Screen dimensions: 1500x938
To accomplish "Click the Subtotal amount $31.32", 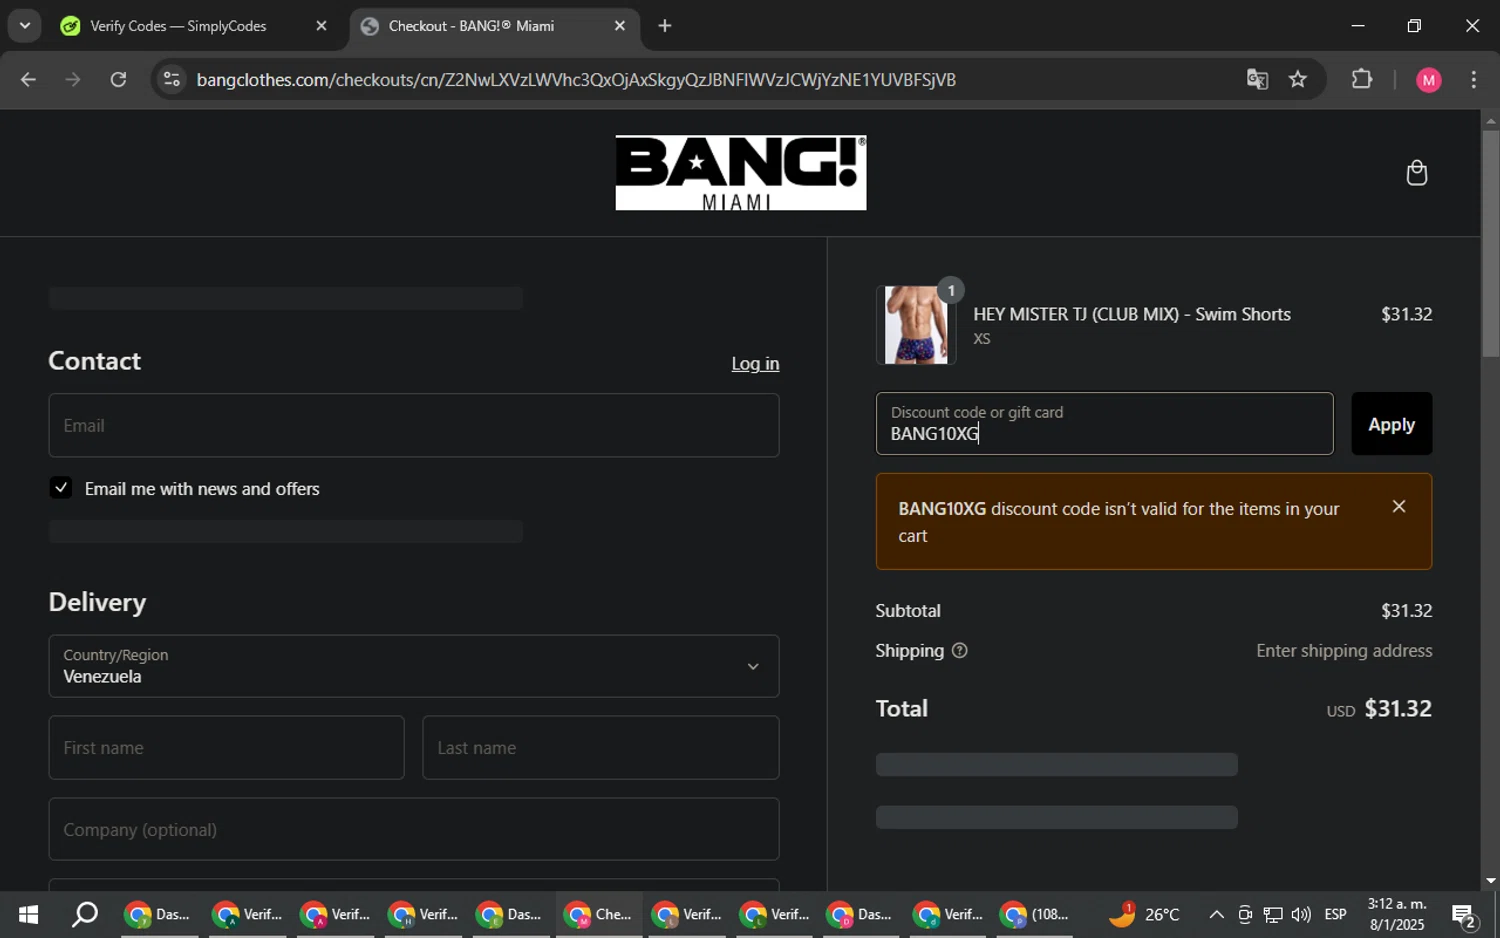I will click(x=1406, y=611).
